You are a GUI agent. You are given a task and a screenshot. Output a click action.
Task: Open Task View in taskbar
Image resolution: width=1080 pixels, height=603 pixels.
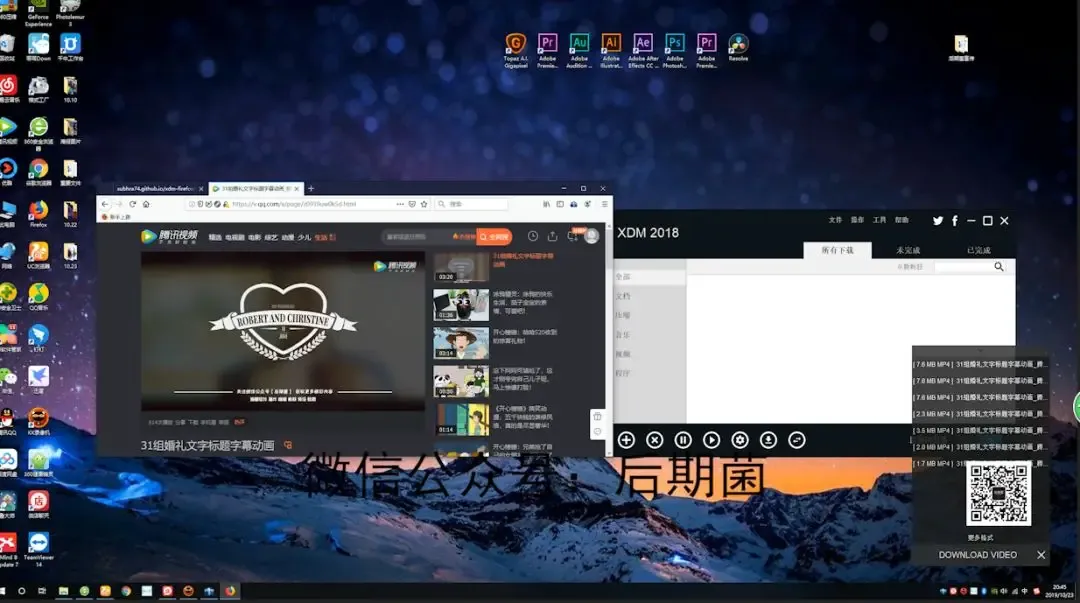(x=42, y=591)
